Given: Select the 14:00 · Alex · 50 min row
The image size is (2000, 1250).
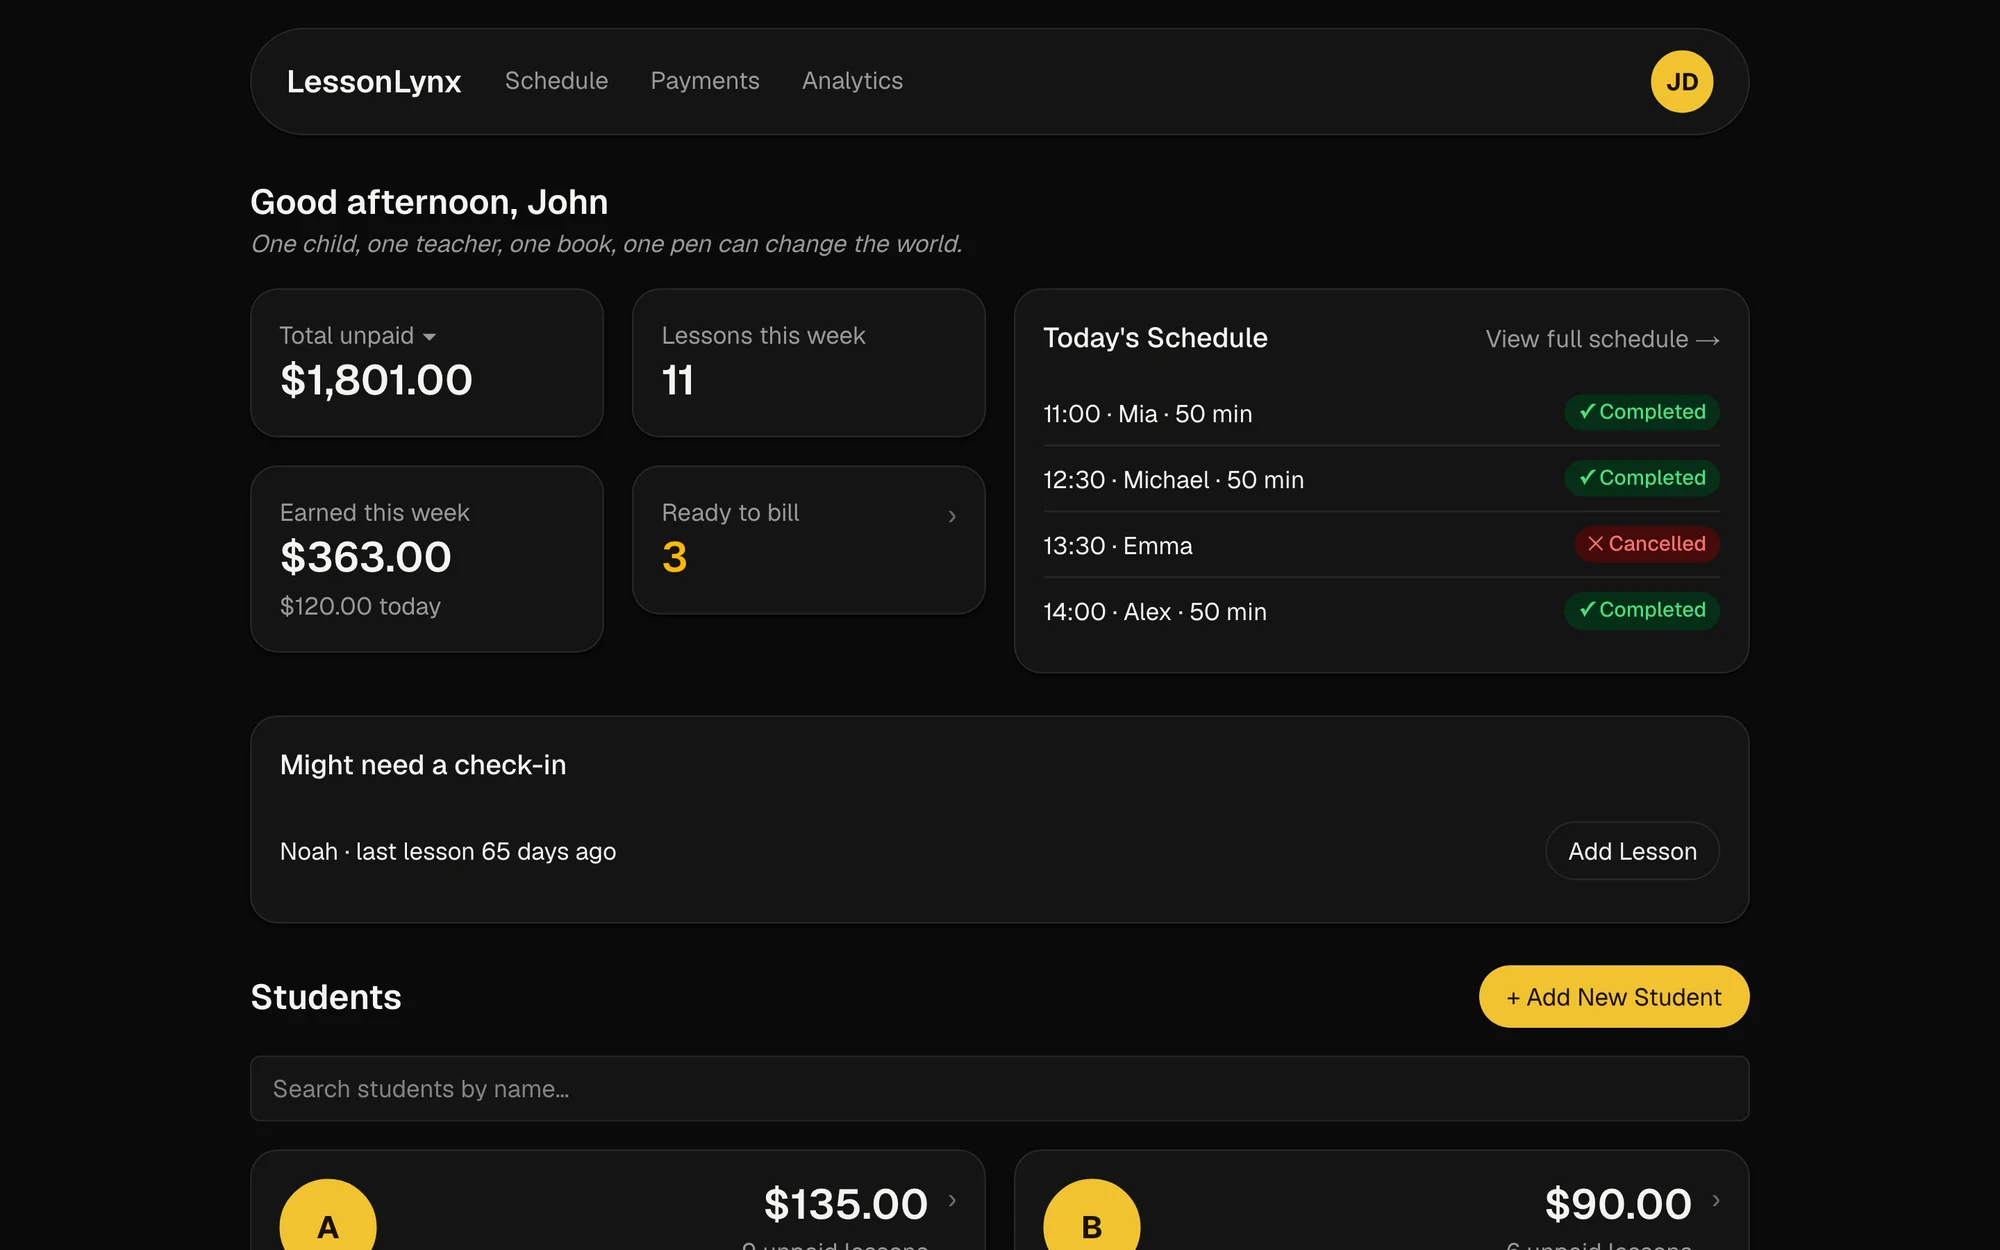Looking at the screenshot, I should coord(1381,611).
